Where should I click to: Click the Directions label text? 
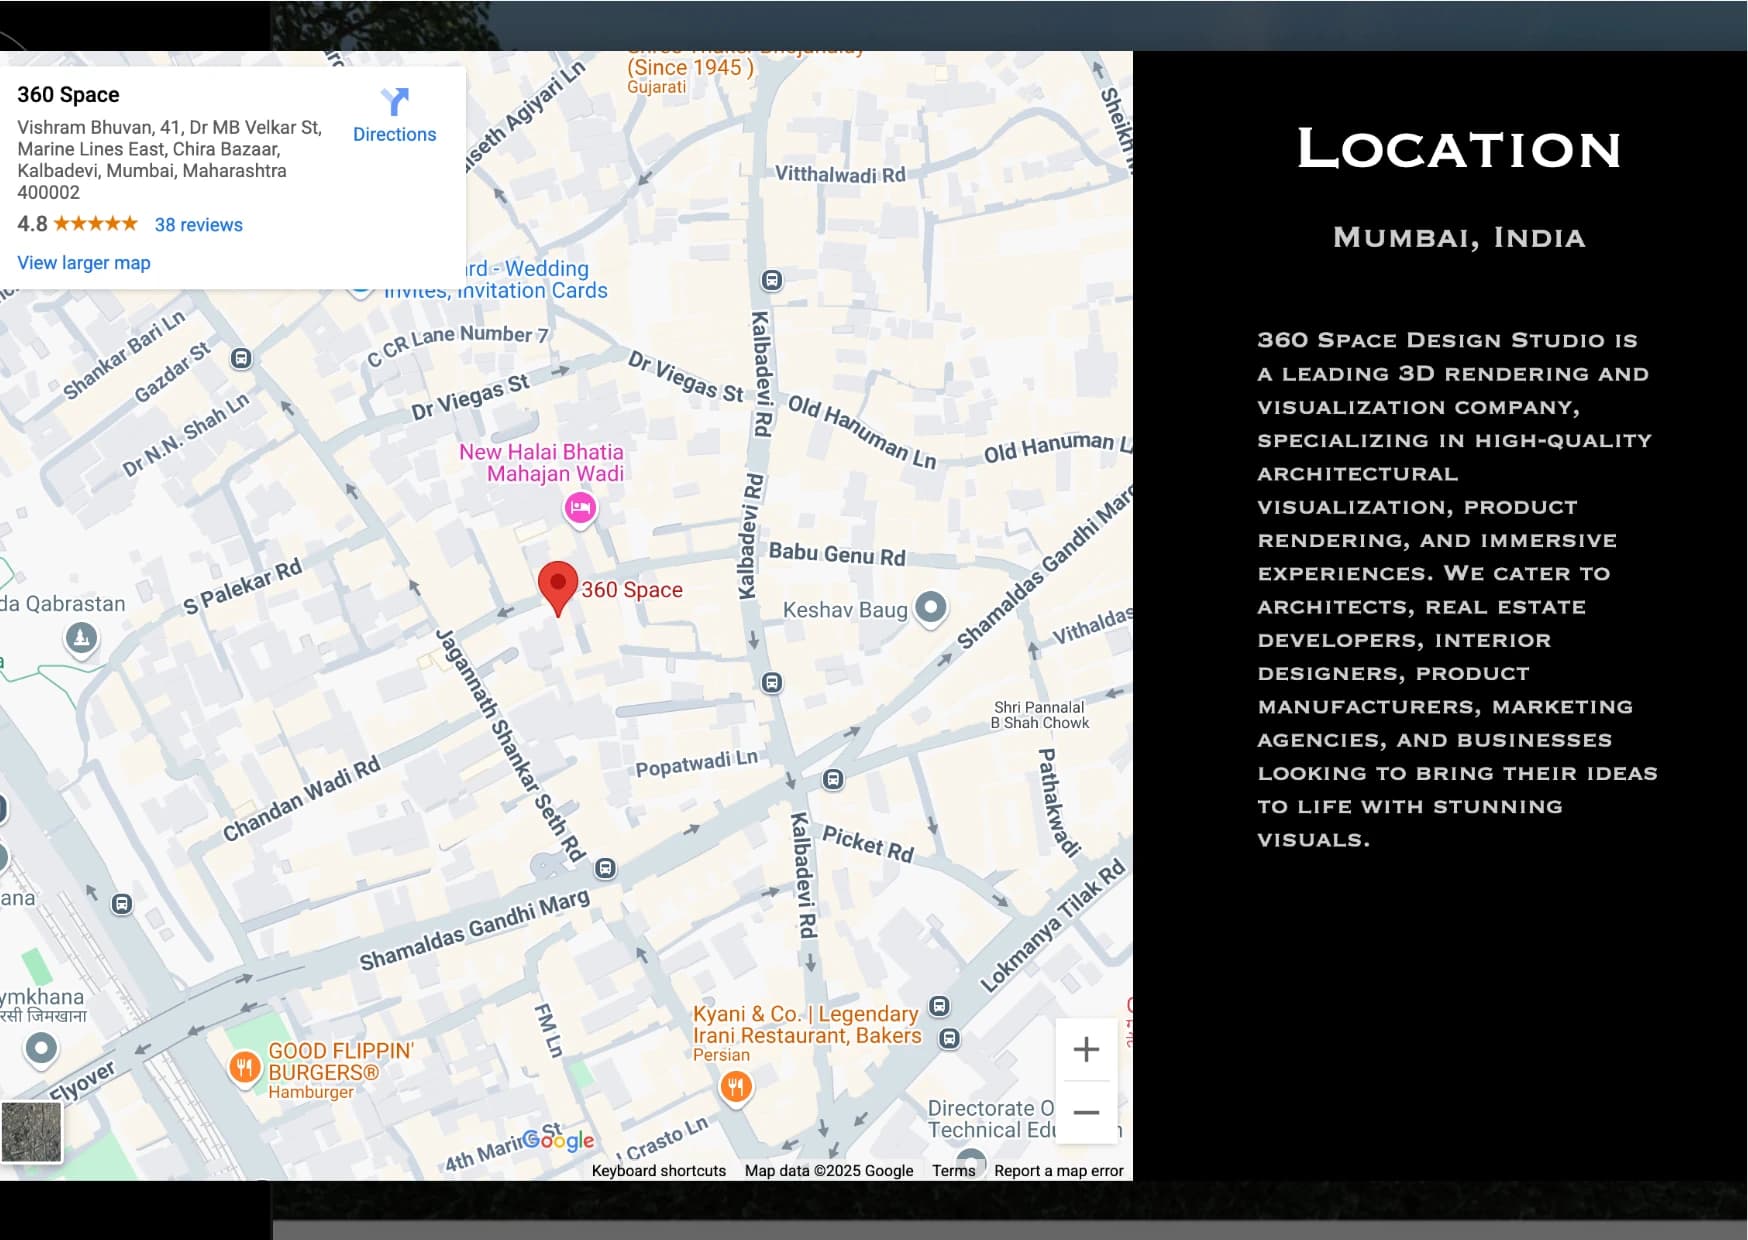pyautogui.click(x=395, y=134)
